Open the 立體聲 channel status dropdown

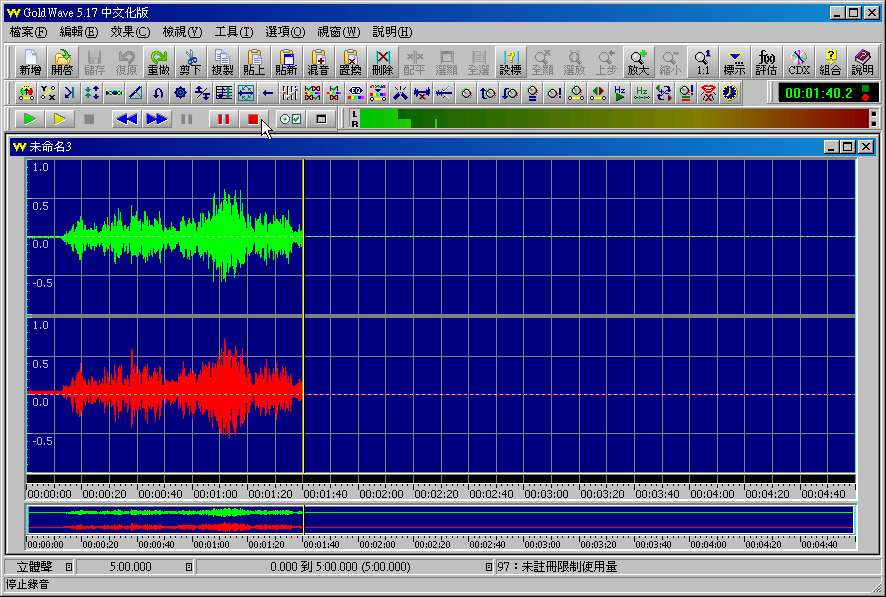(x=68, y=567)
